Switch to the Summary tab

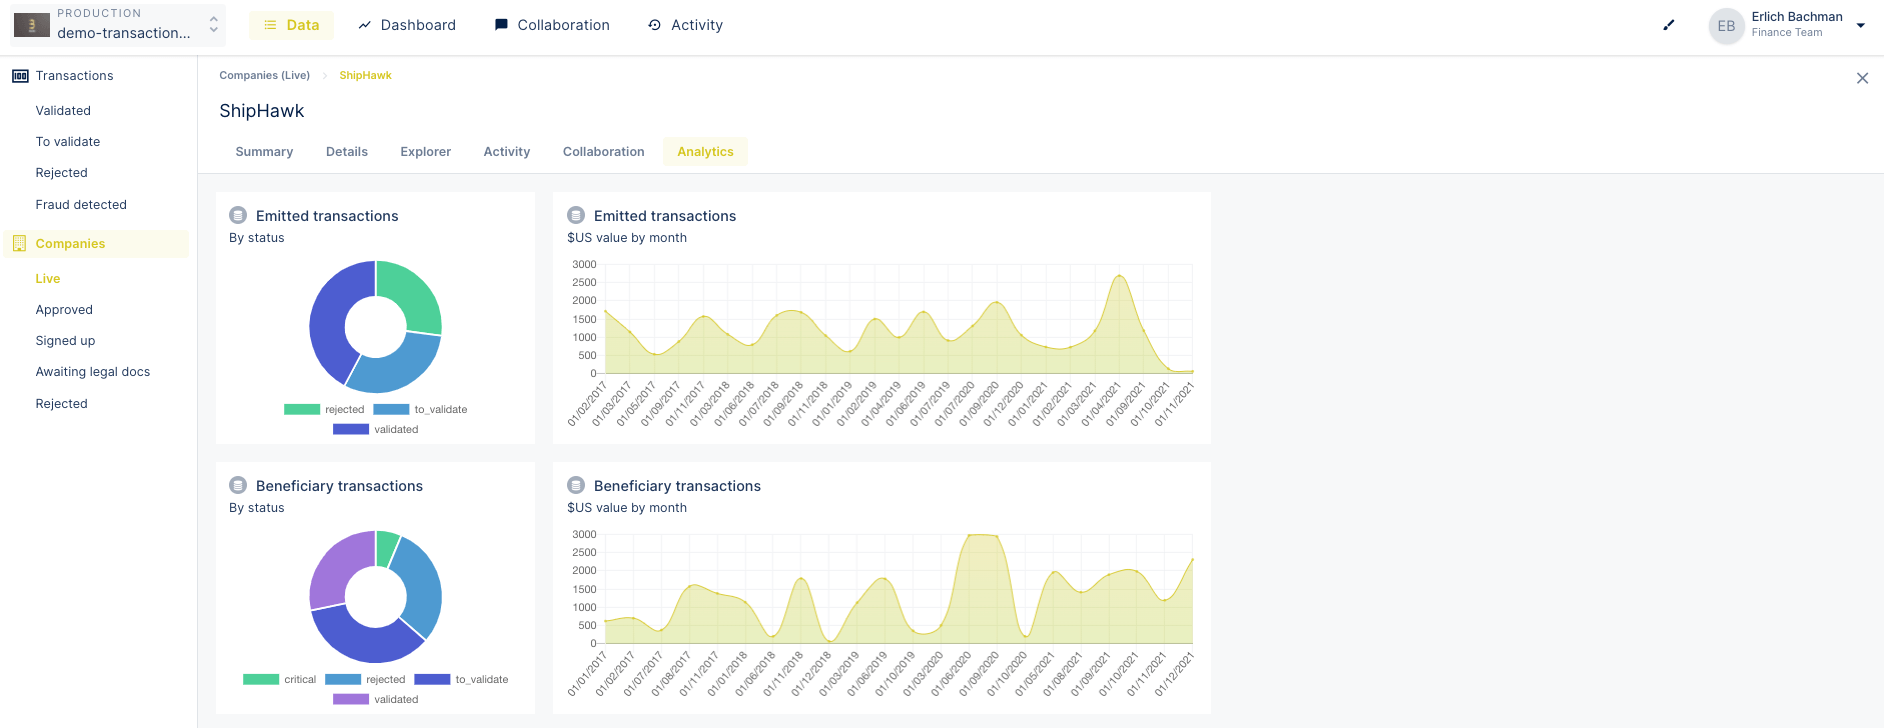pos(264,152)
